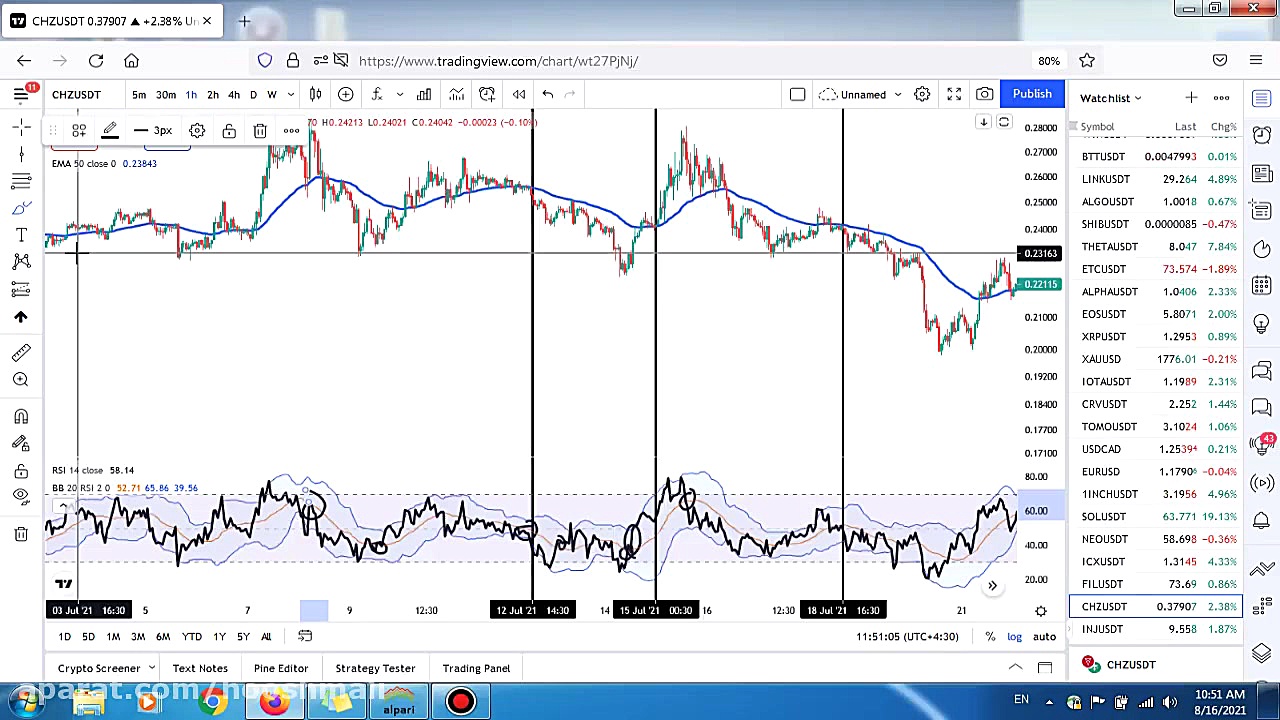Screen dimensions: 1280x720
Task: Toggle percent scale on the chart
Action: pyautogui.click(x=990, y=637)
